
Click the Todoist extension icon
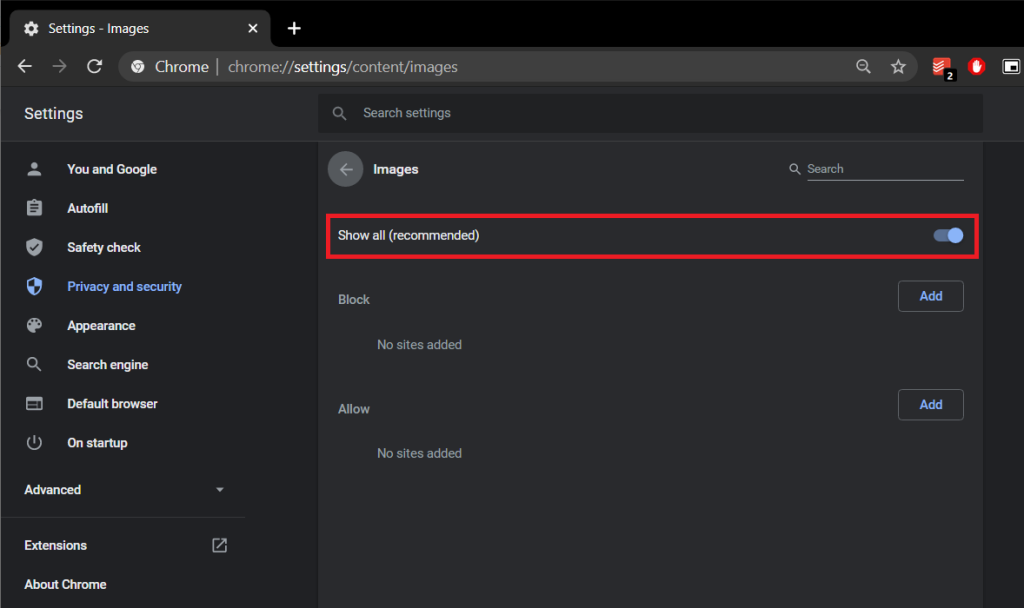click(941, 67)
